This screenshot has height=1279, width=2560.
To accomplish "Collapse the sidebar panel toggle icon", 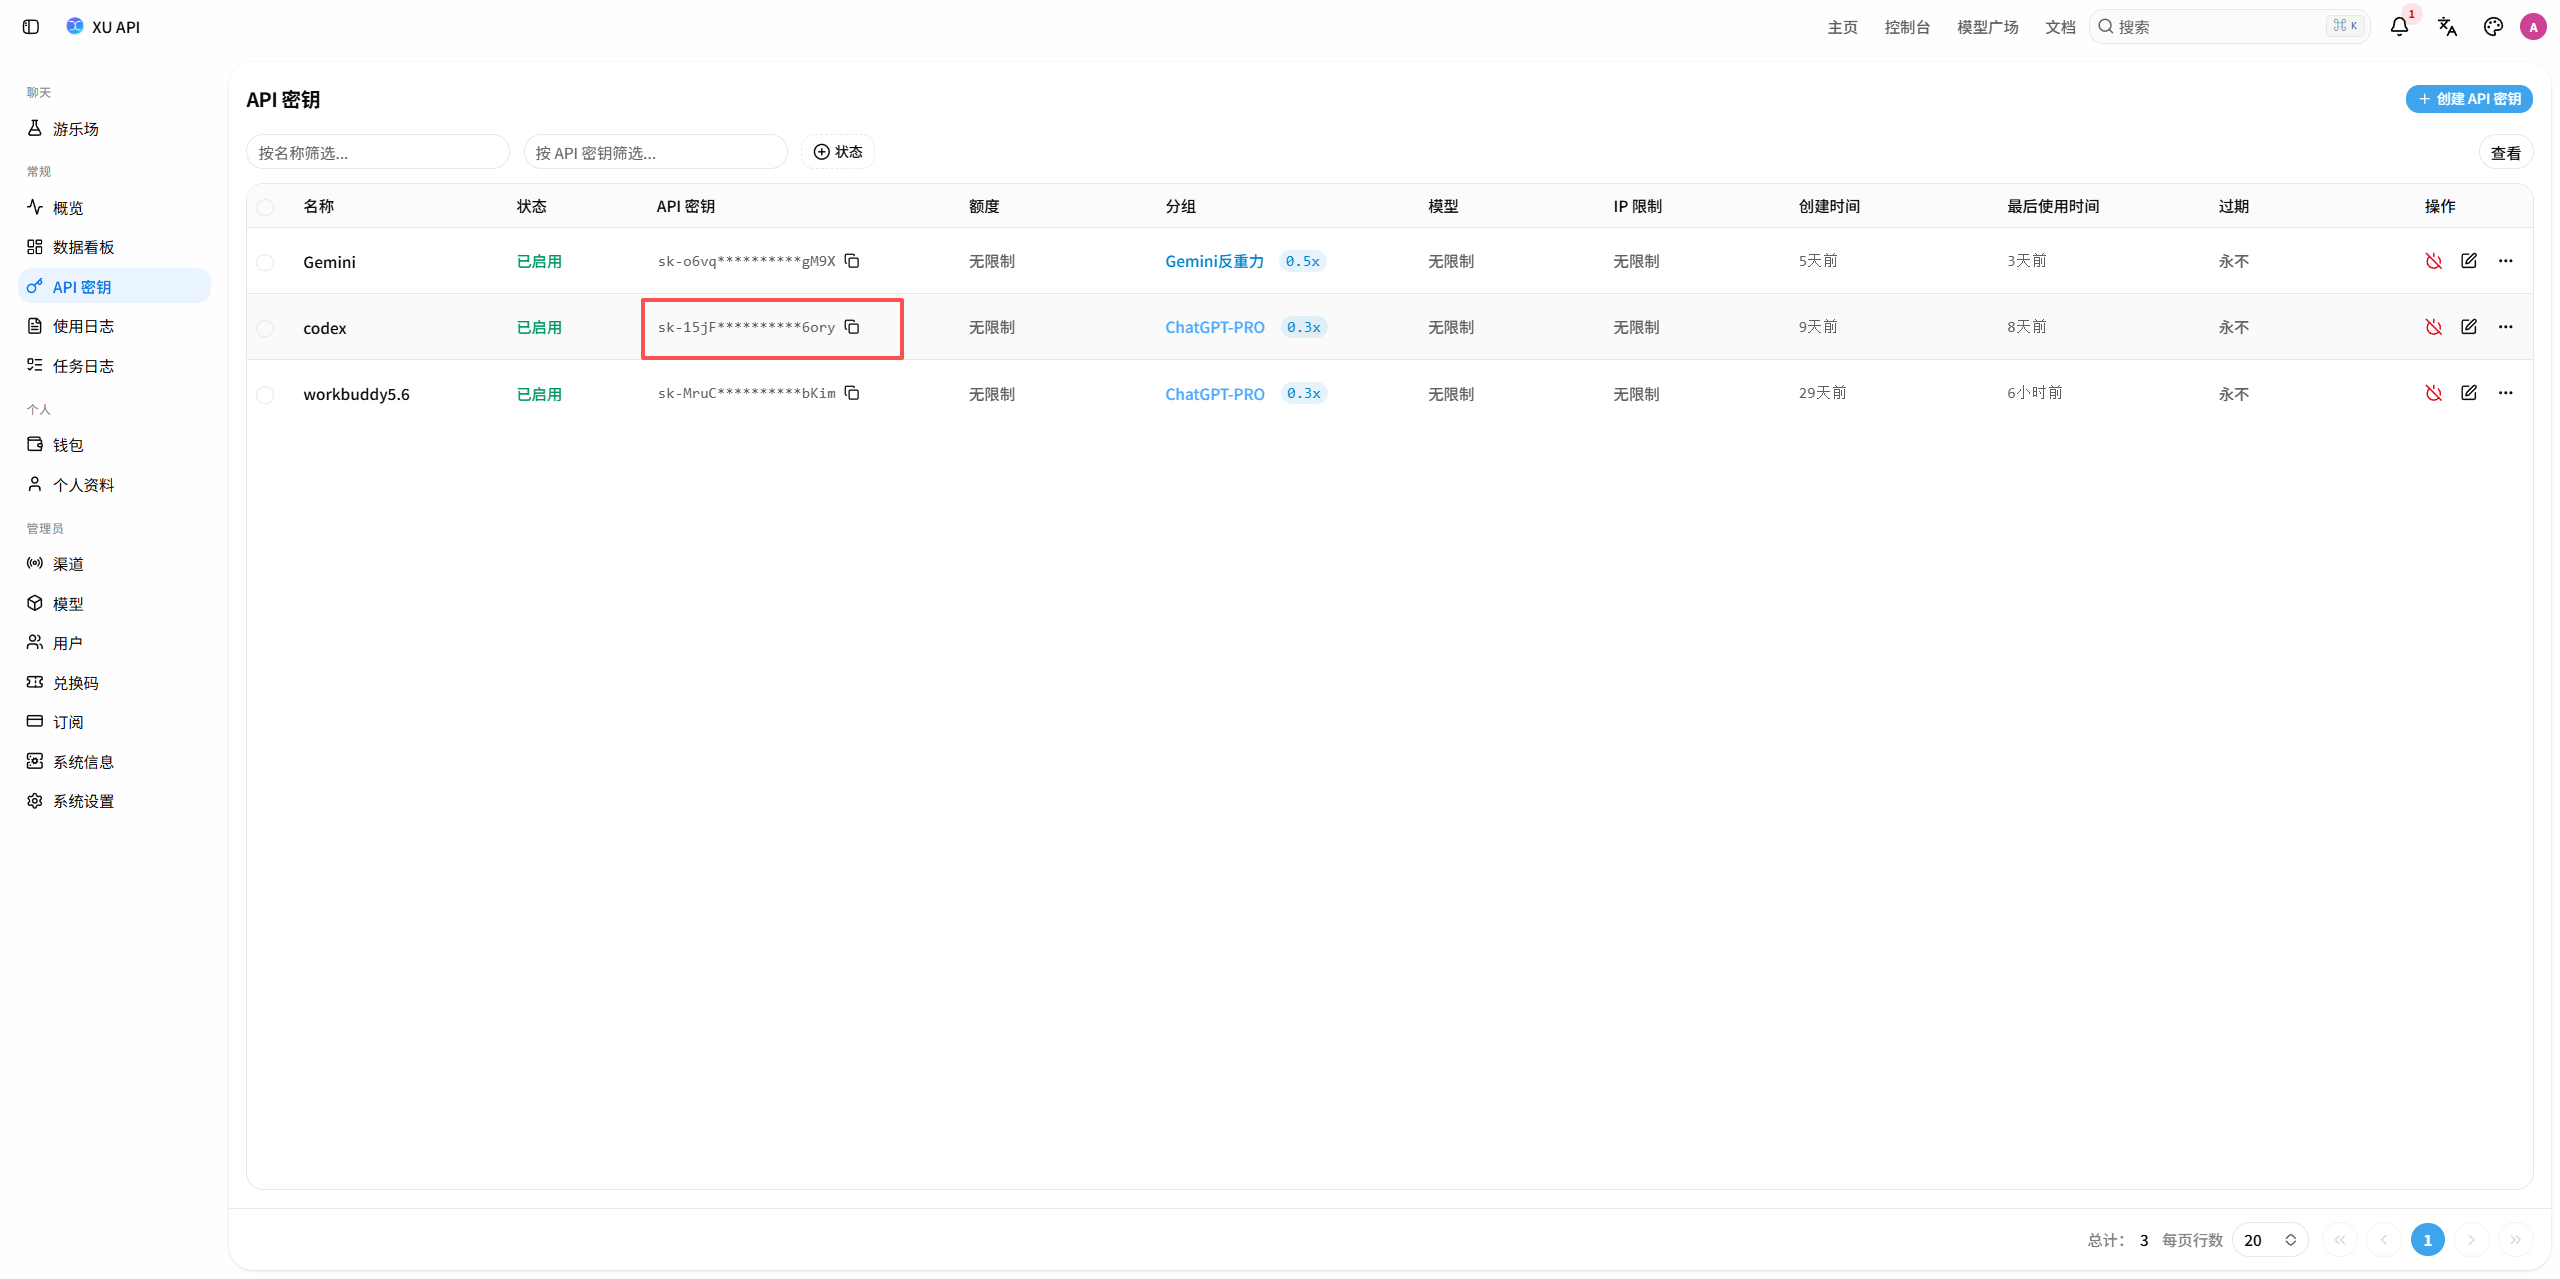I will (x=31, y=27).
